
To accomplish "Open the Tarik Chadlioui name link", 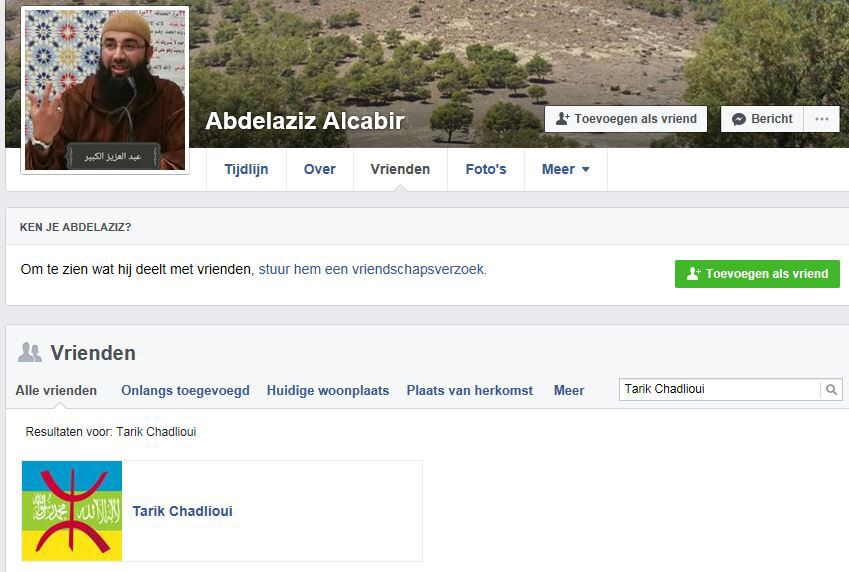I will 182,511.
